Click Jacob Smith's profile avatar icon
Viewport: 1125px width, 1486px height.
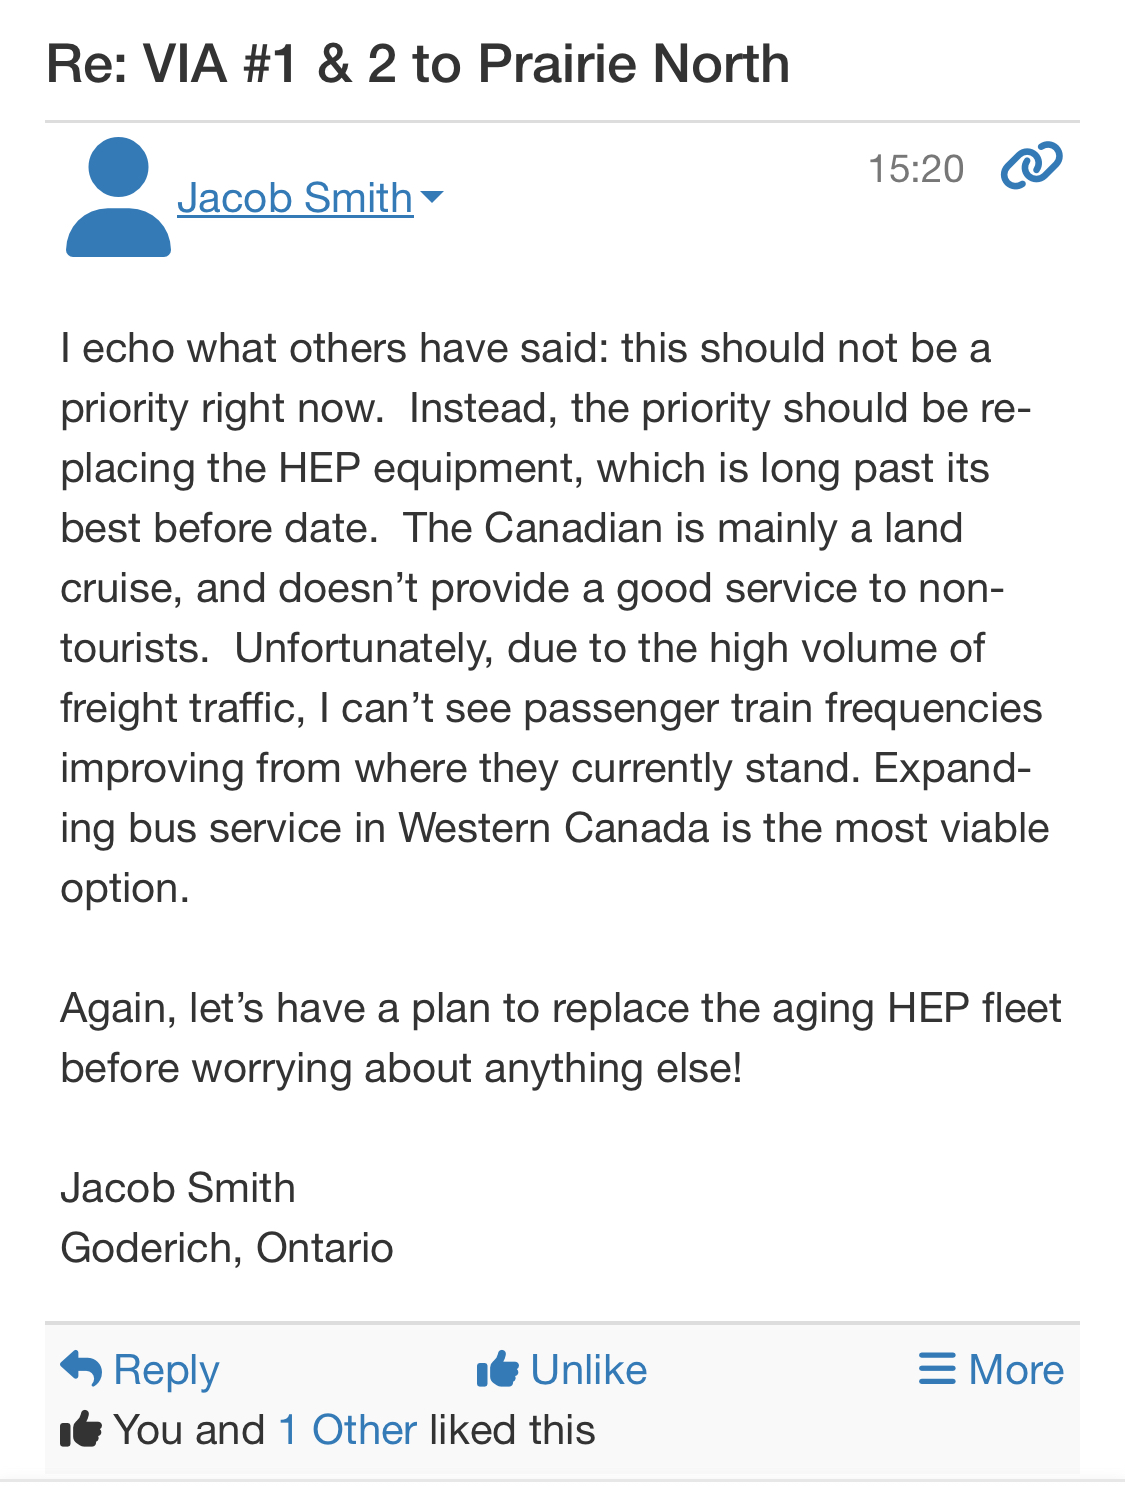118,198
